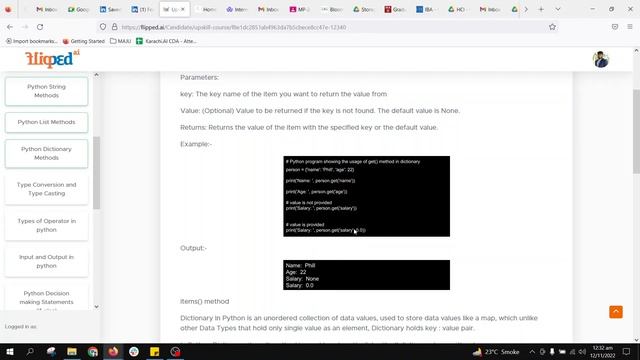Click the sidebar scrollbar thumb
The width and height of the screenshot is (640, 360).
click(96, 173)
